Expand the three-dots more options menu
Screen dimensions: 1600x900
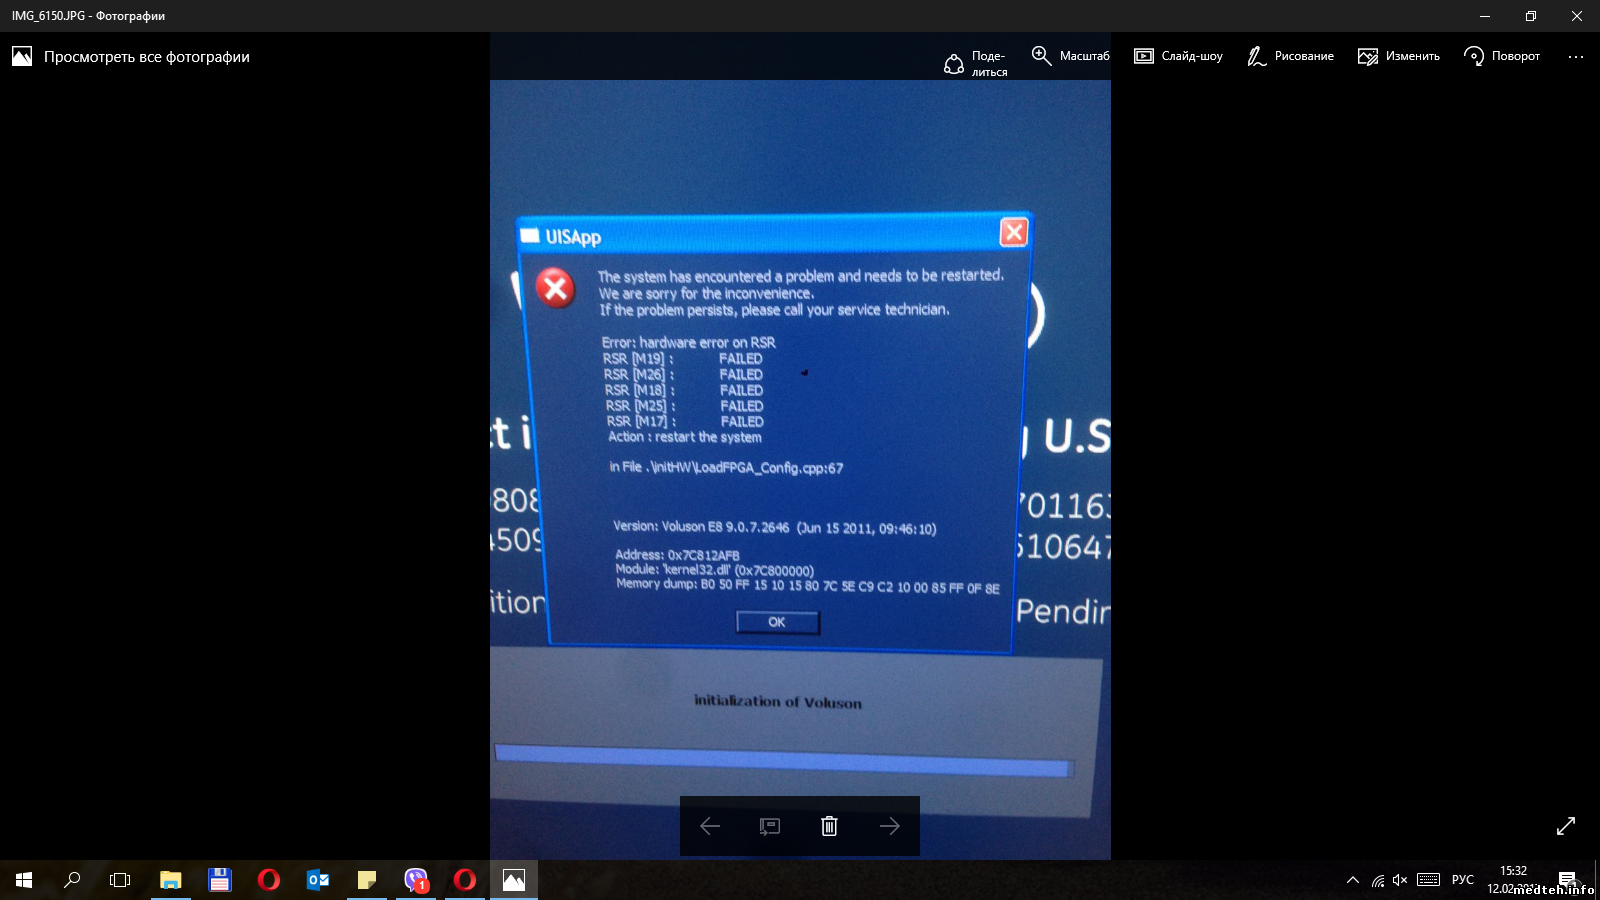point(1575,57)
